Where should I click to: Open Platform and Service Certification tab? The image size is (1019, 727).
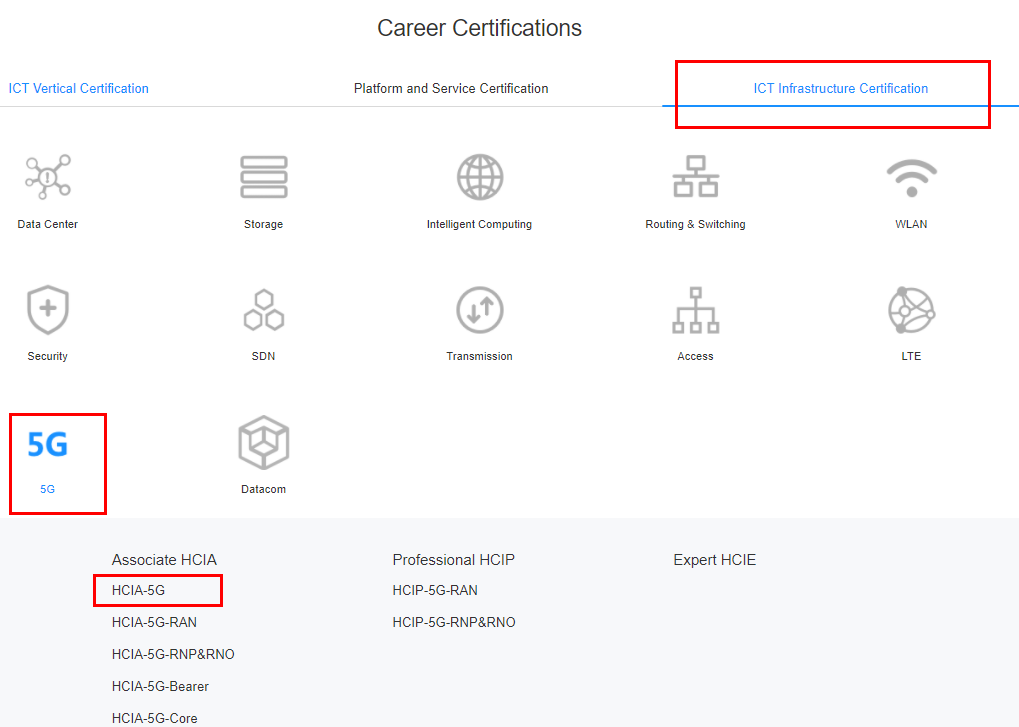451,88
